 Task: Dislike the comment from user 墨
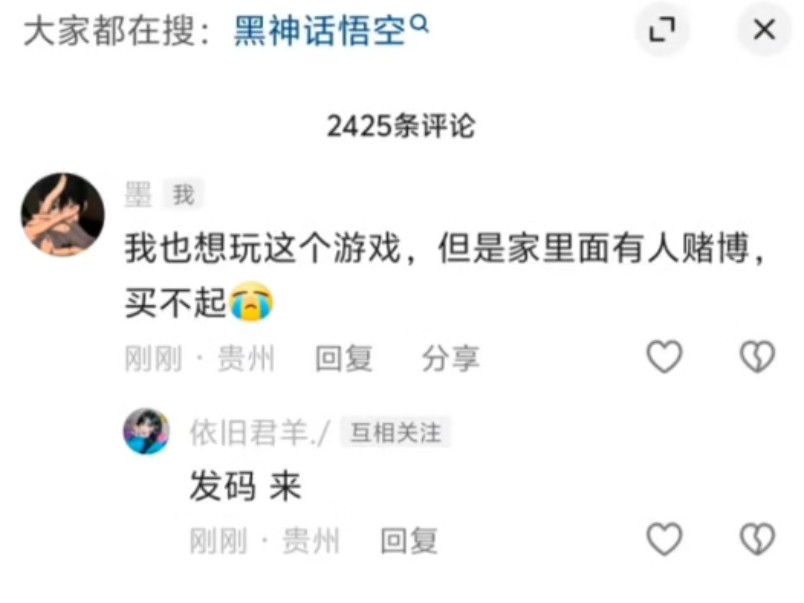[757, 356]
